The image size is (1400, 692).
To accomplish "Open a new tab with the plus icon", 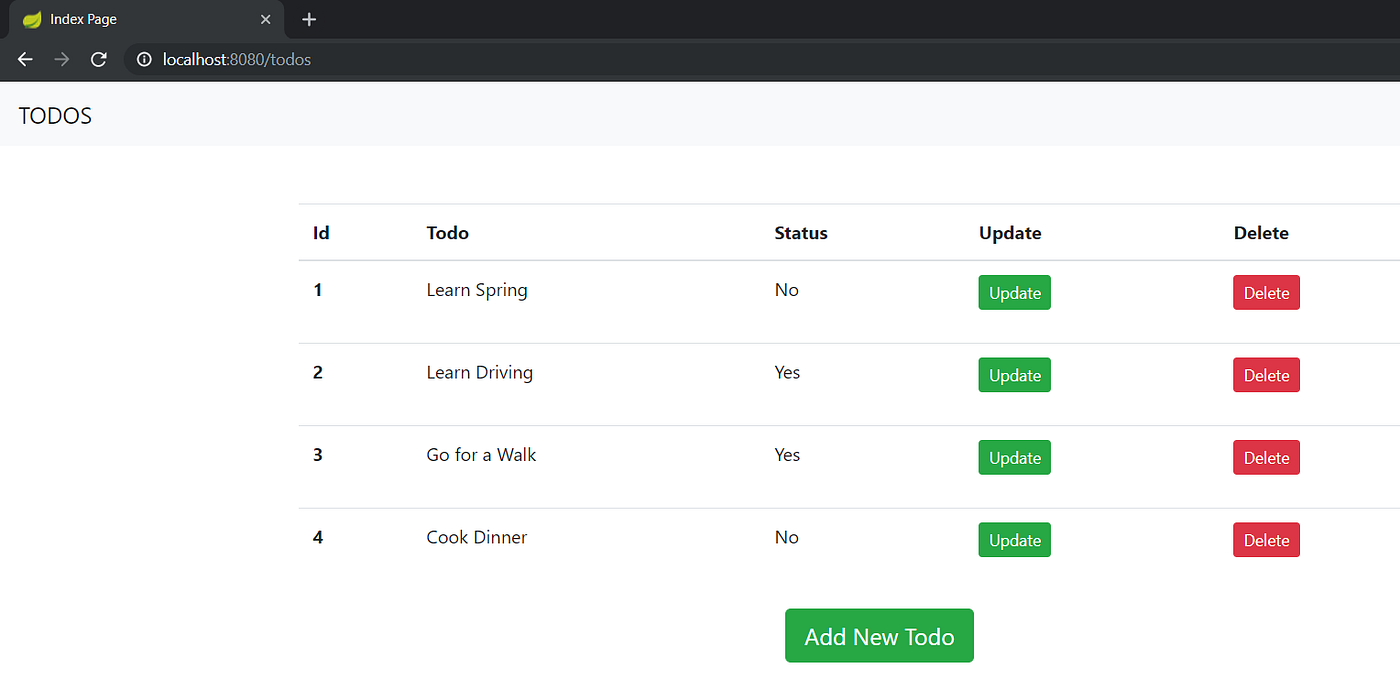I will click(309, 19).
